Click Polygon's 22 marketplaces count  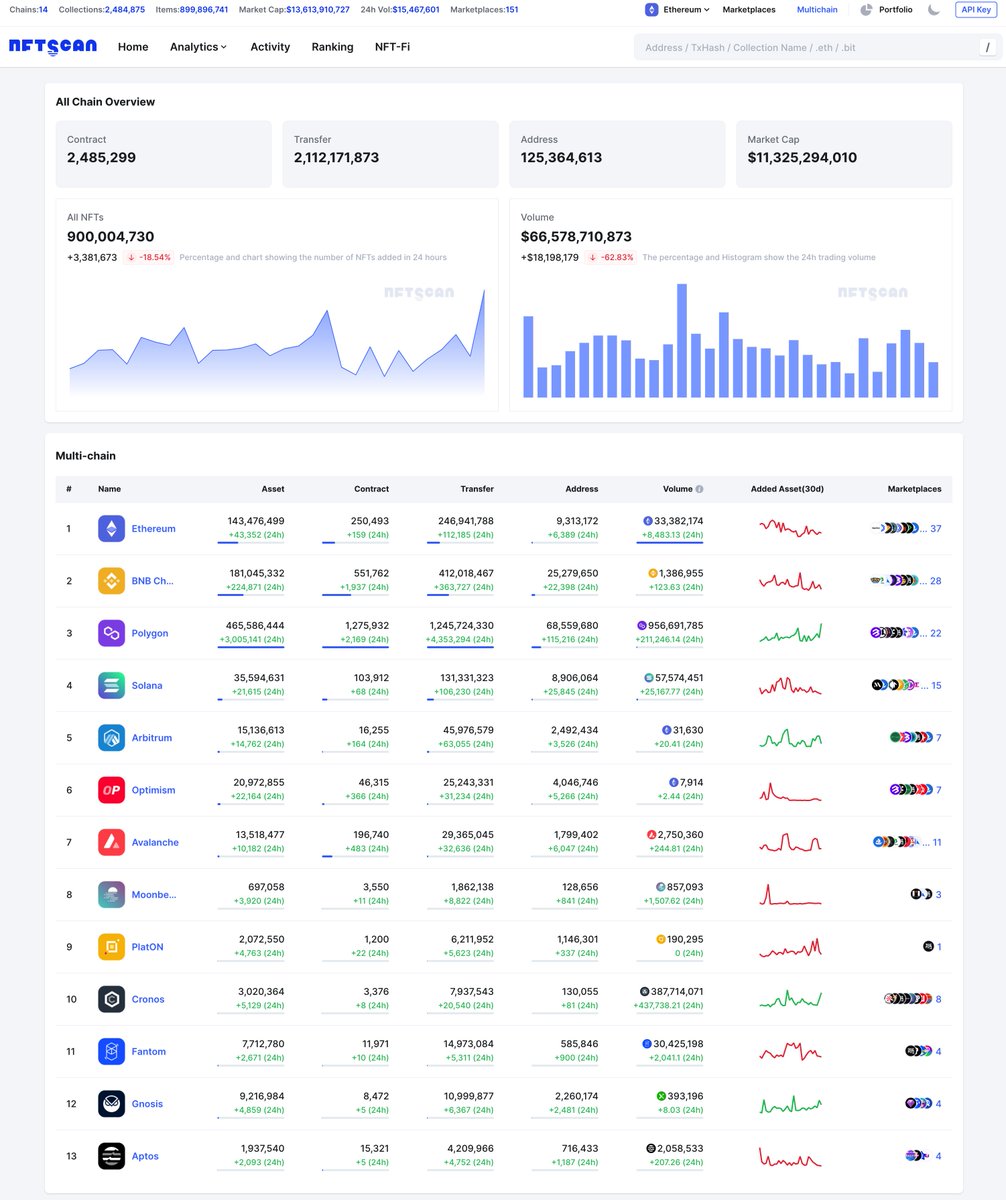point(936,633)
